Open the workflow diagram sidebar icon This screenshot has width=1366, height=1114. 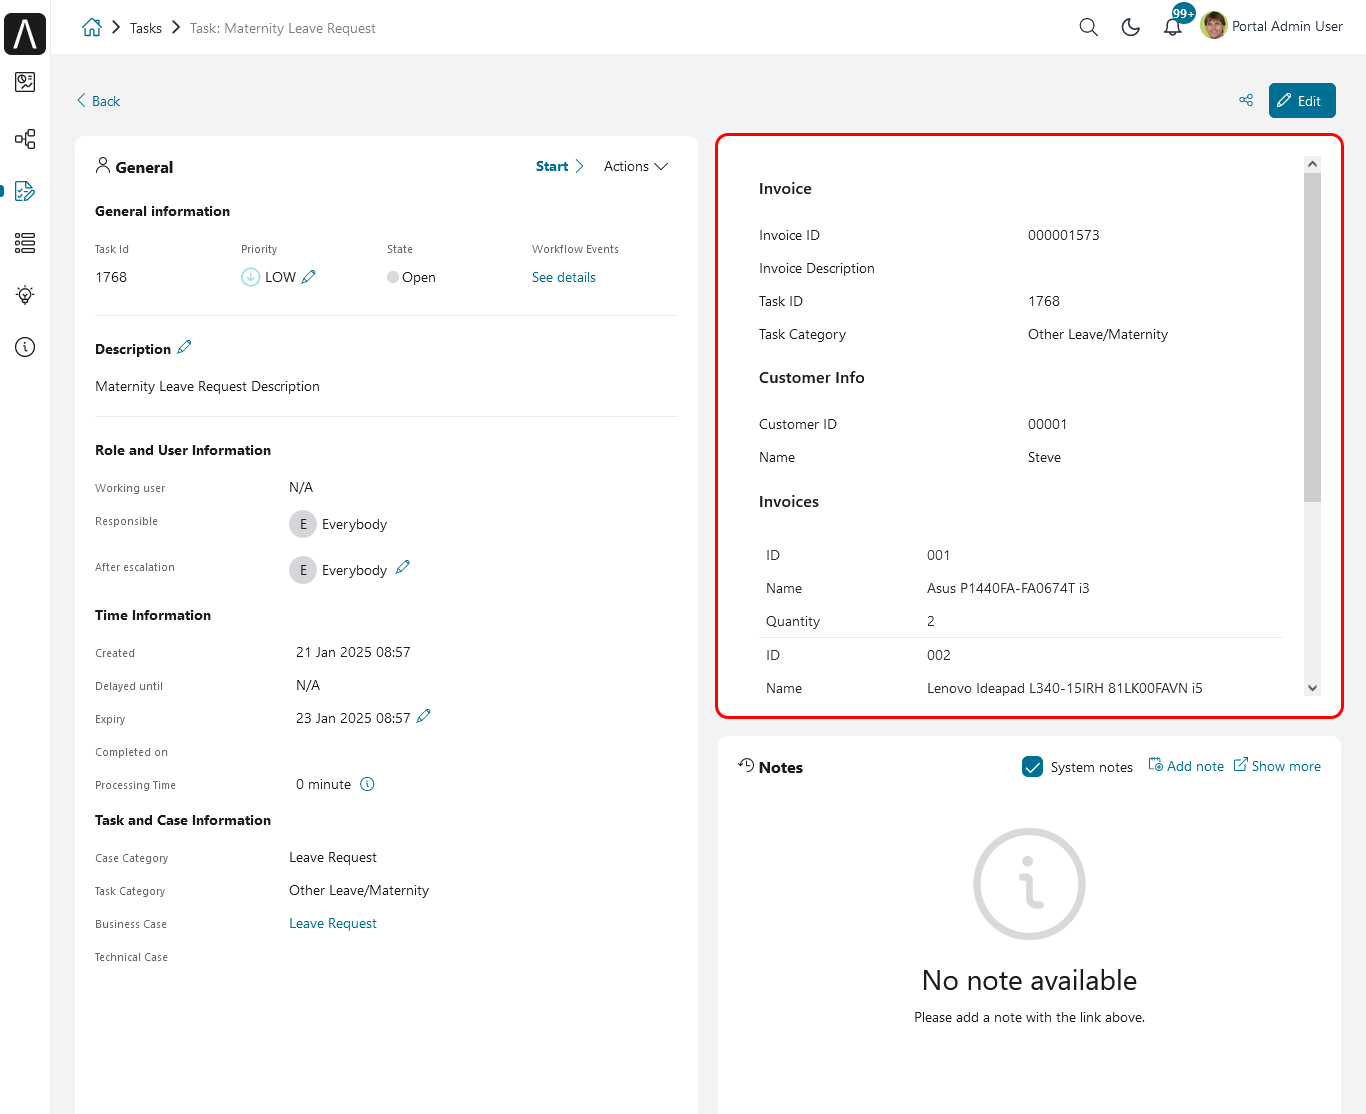coord(25,139)
